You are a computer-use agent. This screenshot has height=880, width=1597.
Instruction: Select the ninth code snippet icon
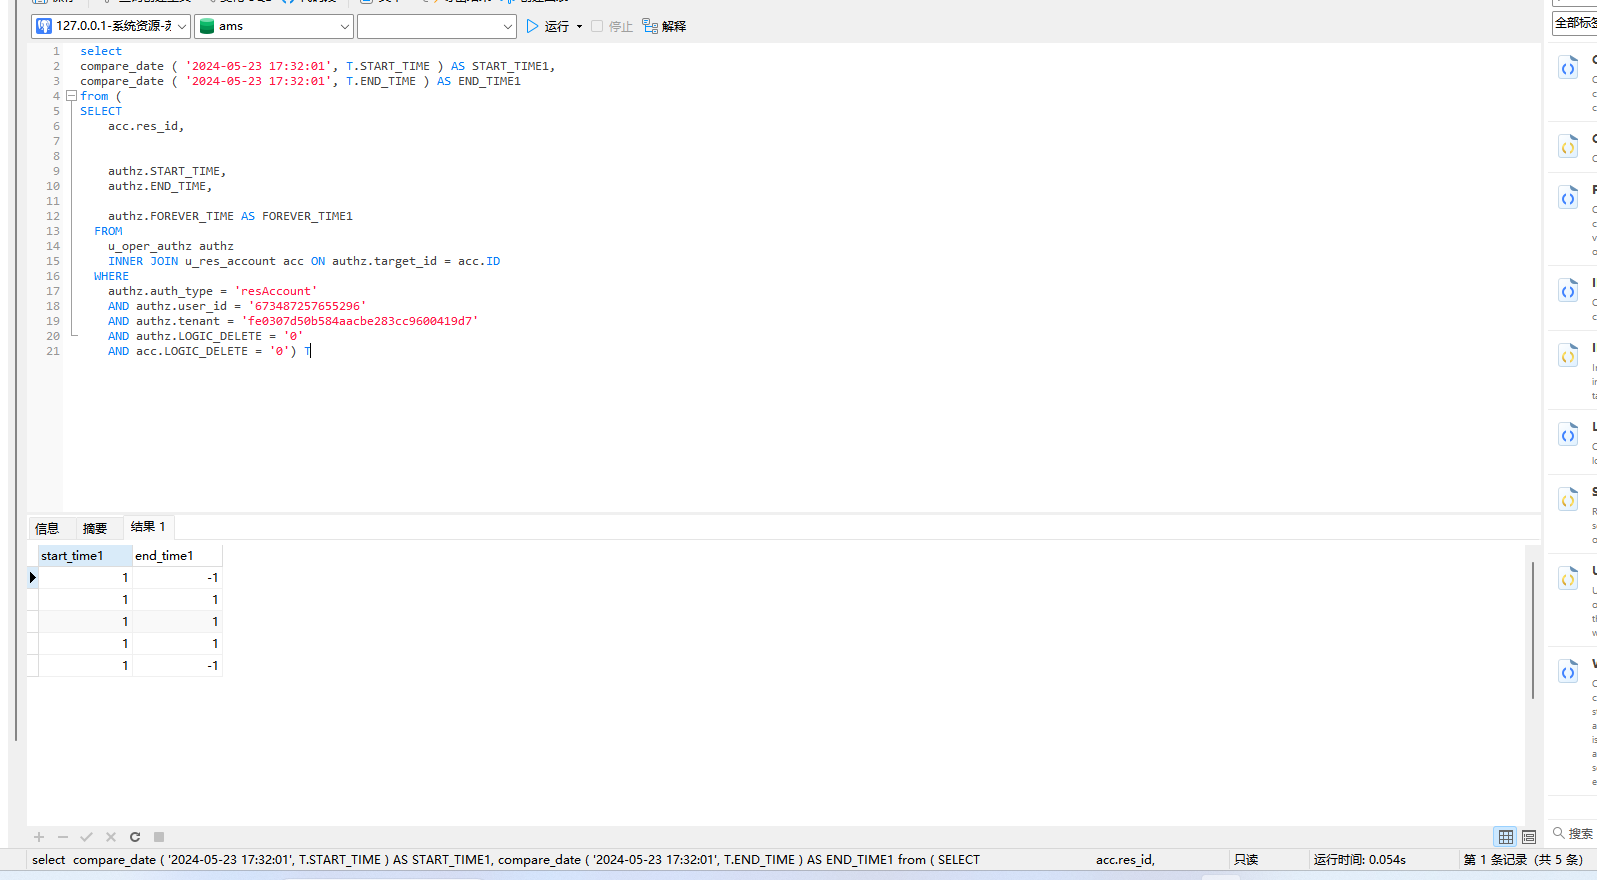coord(1568,672)
